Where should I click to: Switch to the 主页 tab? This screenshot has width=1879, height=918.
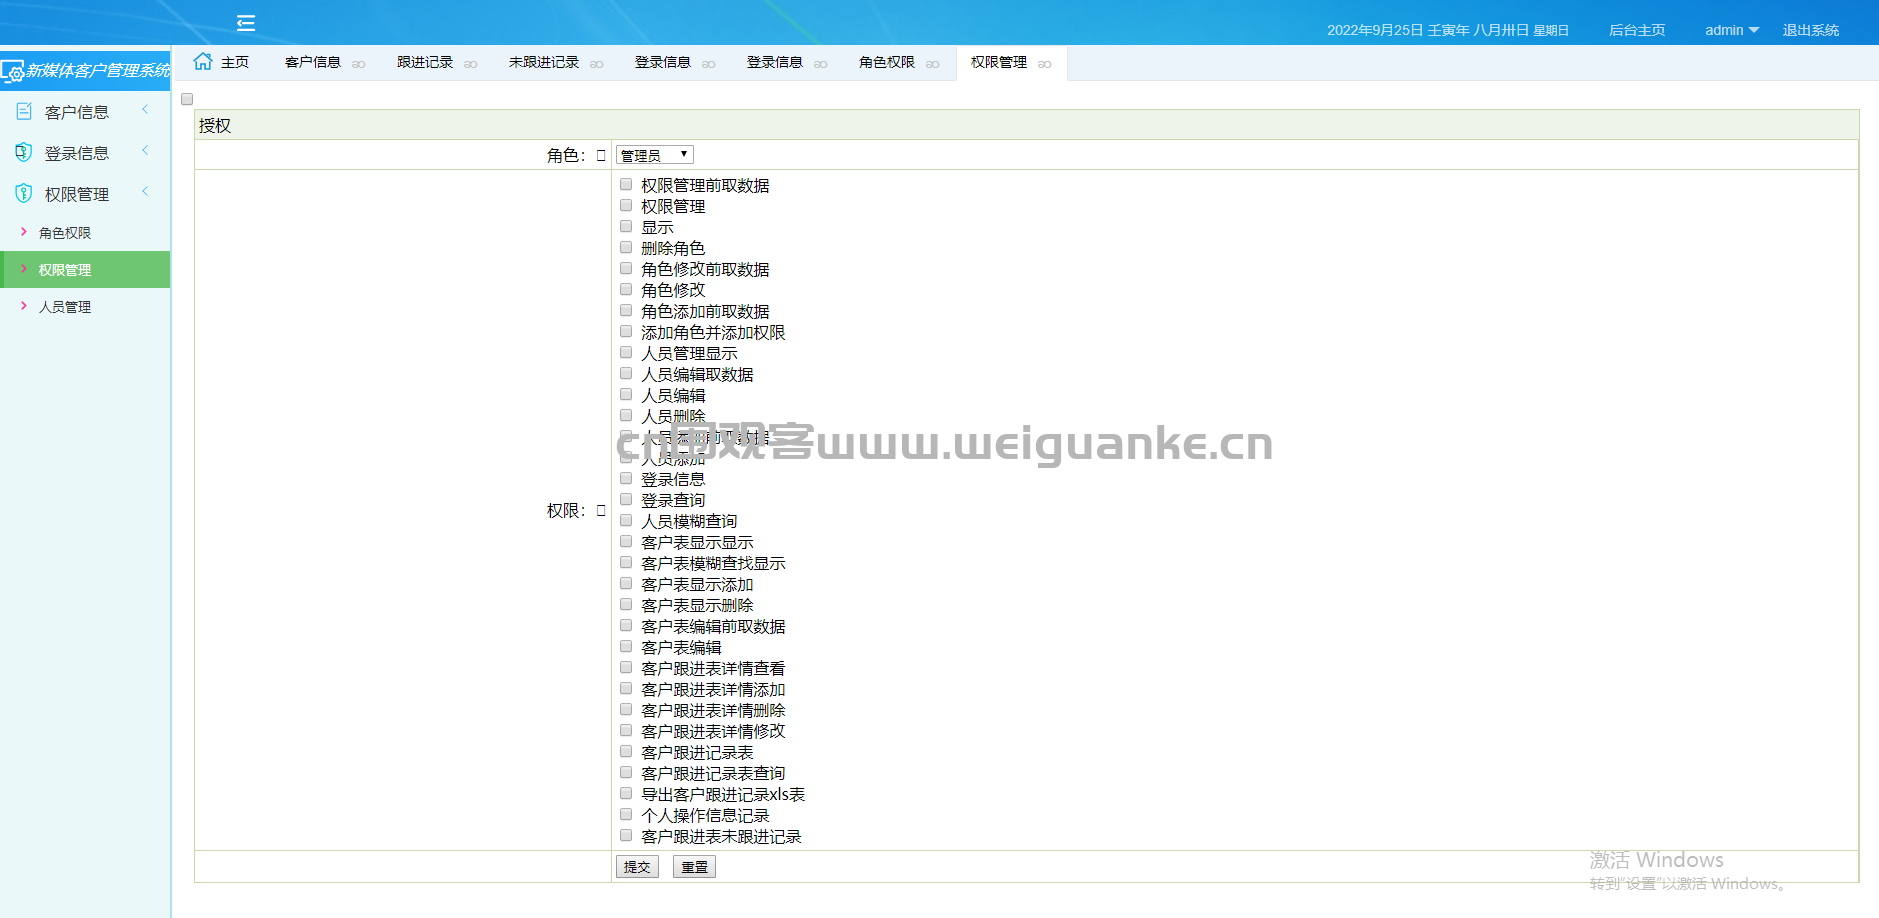point(235,62)
